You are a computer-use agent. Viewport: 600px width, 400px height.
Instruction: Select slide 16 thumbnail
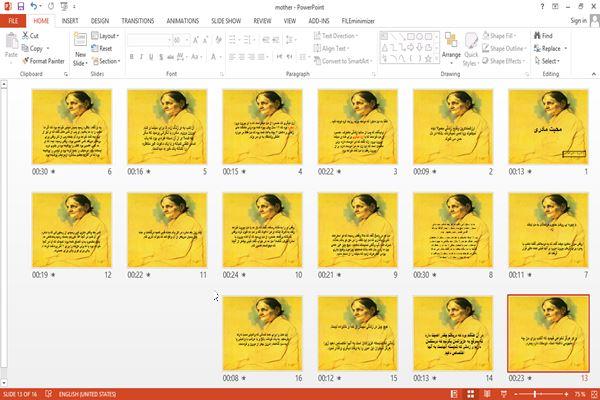(262, 333)
